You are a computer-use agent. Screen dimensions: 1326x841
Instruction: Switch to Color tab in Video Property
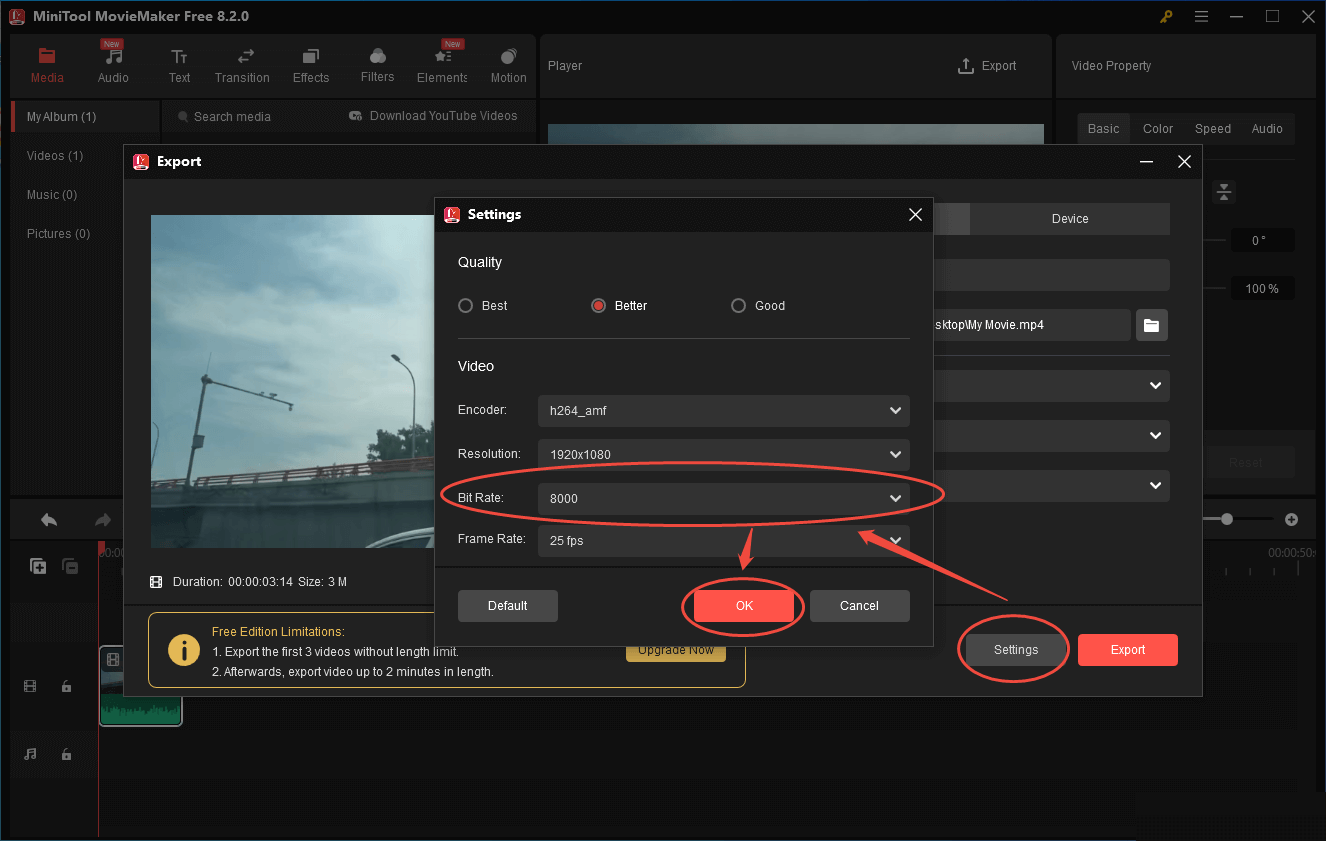(x=1158, y=129)
